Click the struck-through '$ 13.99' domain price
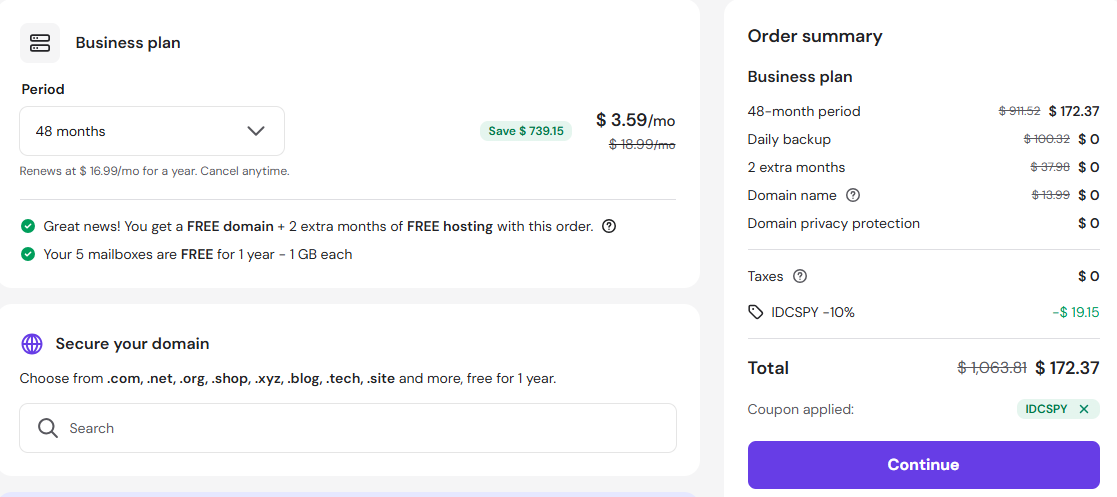 point(1051,195)
